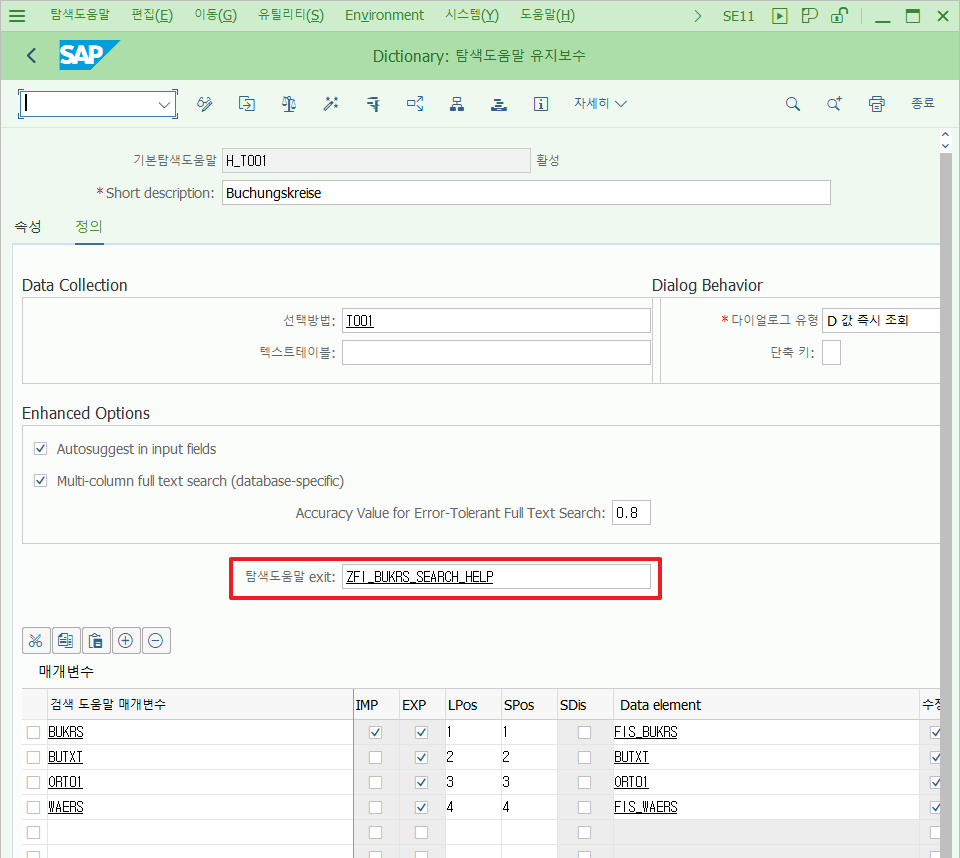This screenshot has height=858, width=960.
Task: Click the Cut scissors icon above parameters
Action: 36,641
